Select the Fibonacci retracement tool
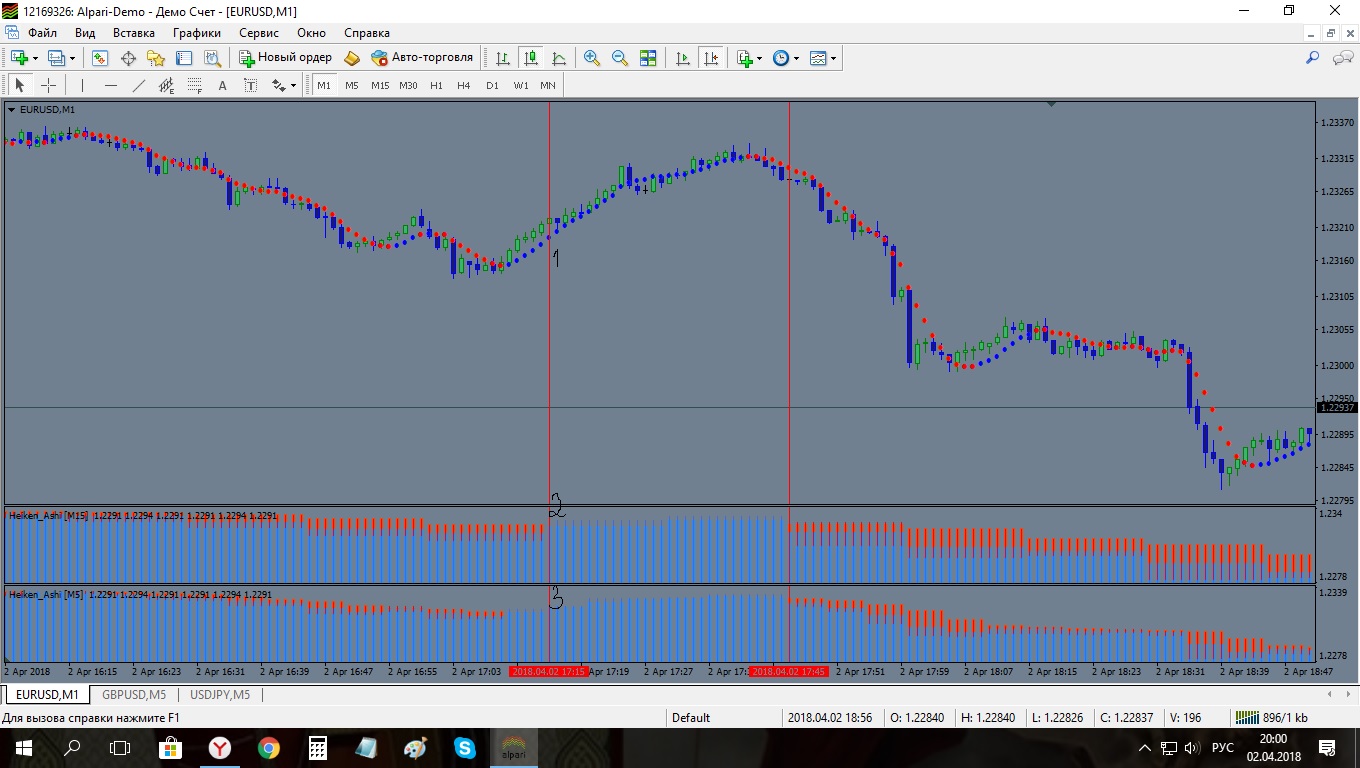The image size is (1360, 768). point(195,85)
